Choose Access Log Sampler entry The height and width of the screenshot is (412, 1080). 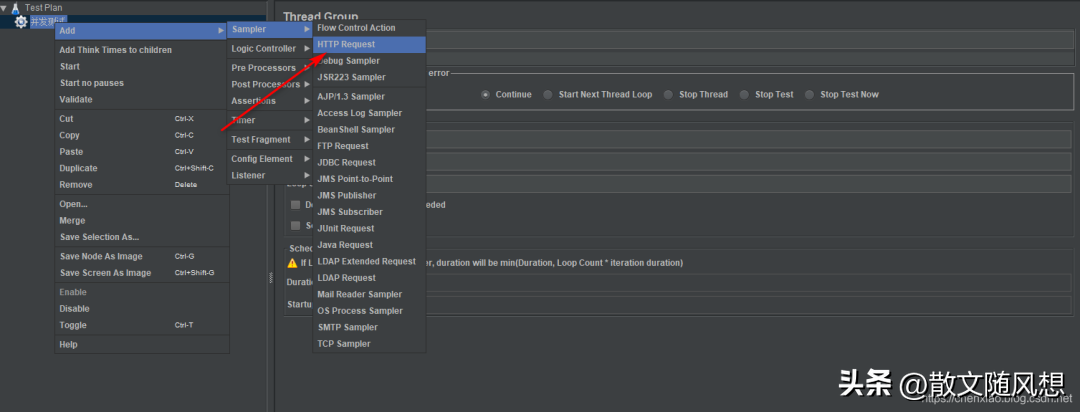coord(369,113)
